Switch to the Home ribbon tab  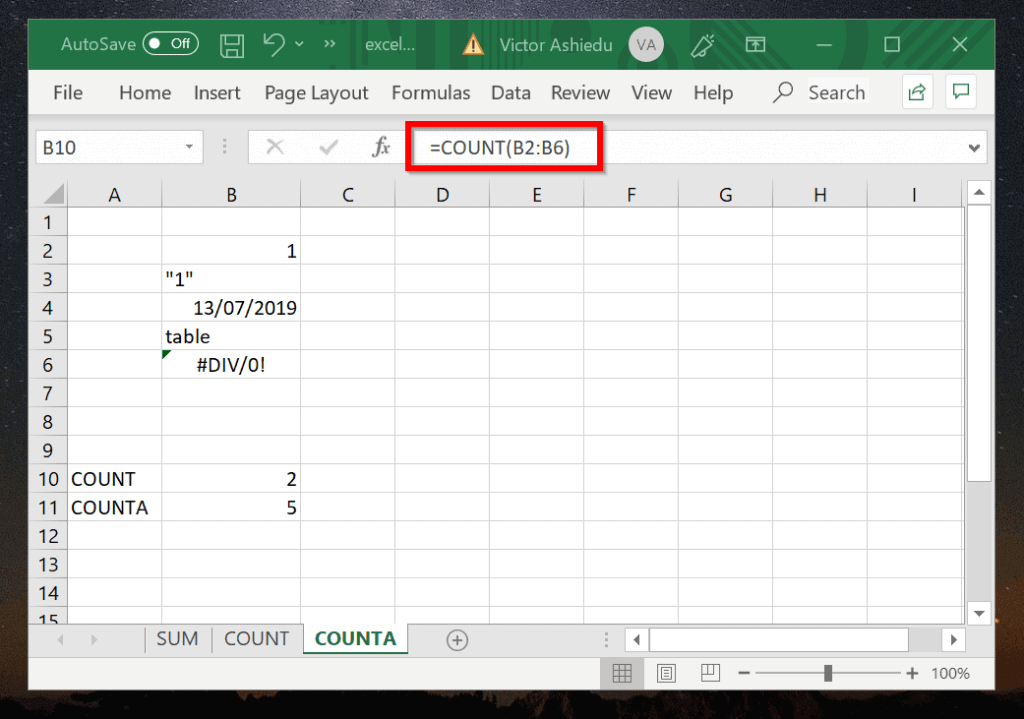click(x=145, y=93)
